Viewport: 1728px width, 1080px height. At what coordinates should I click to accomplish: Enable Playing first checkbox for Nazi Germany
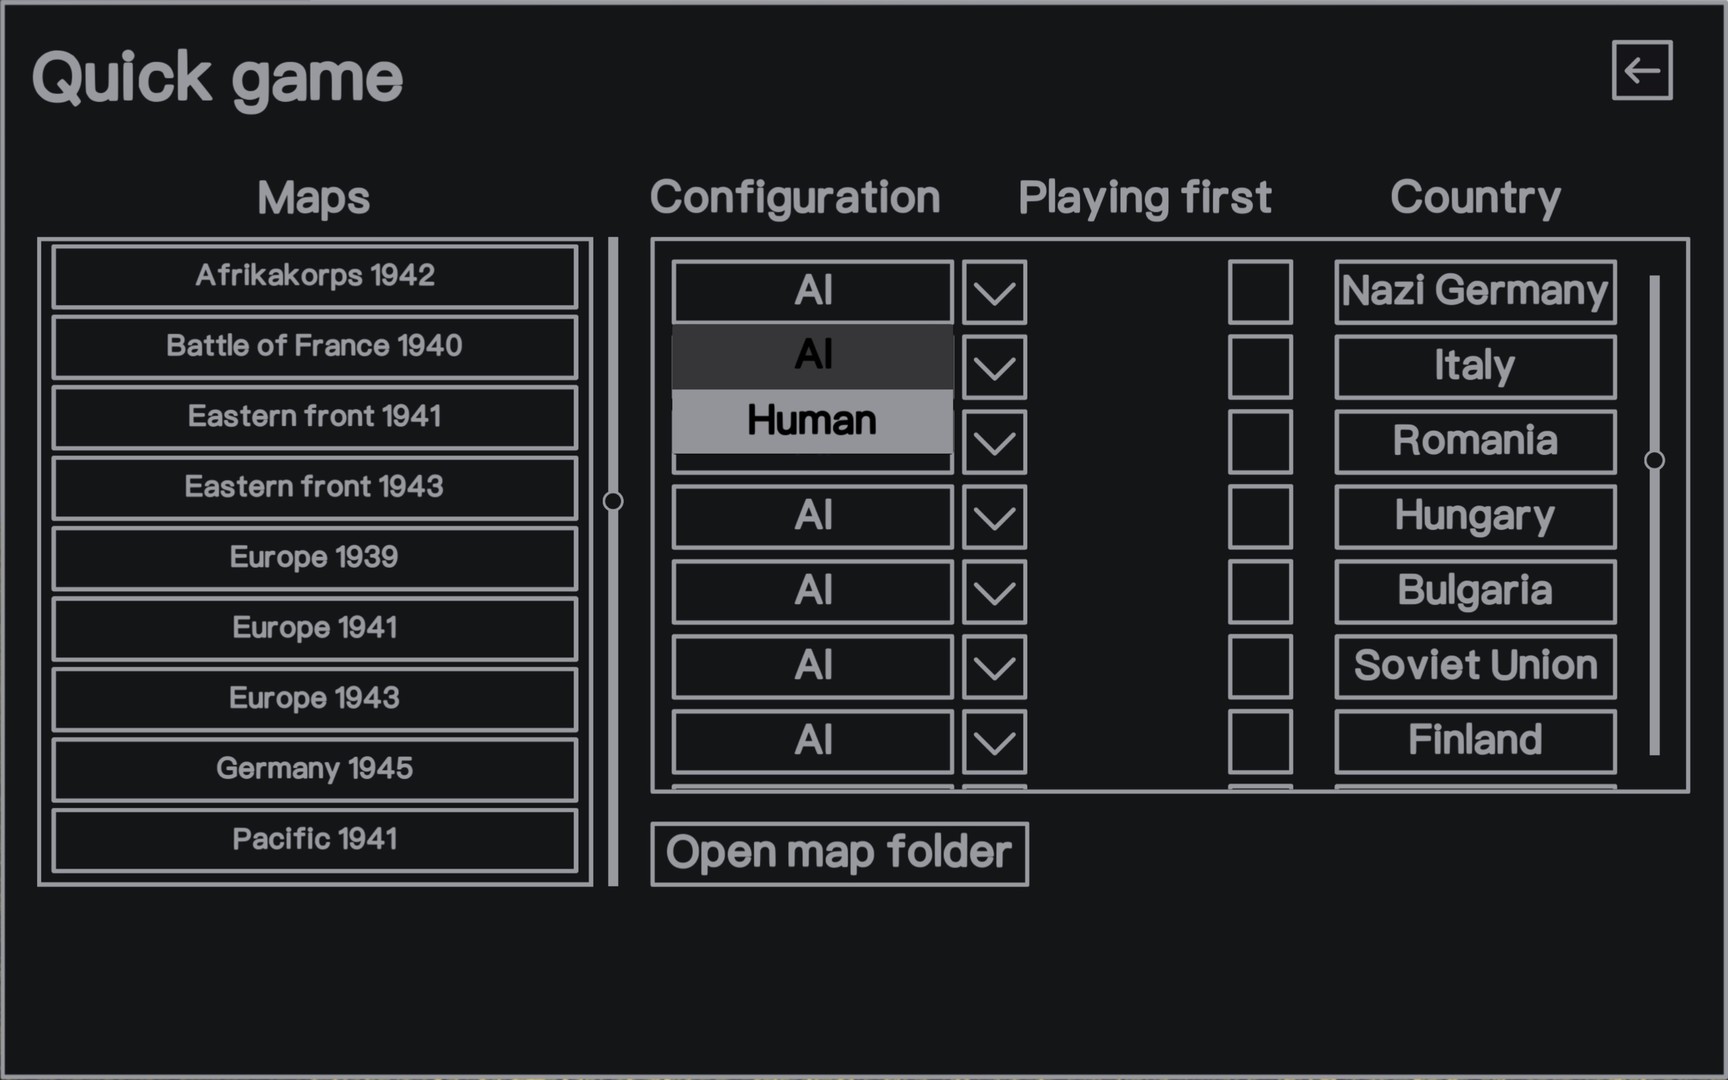[1260, 292]
